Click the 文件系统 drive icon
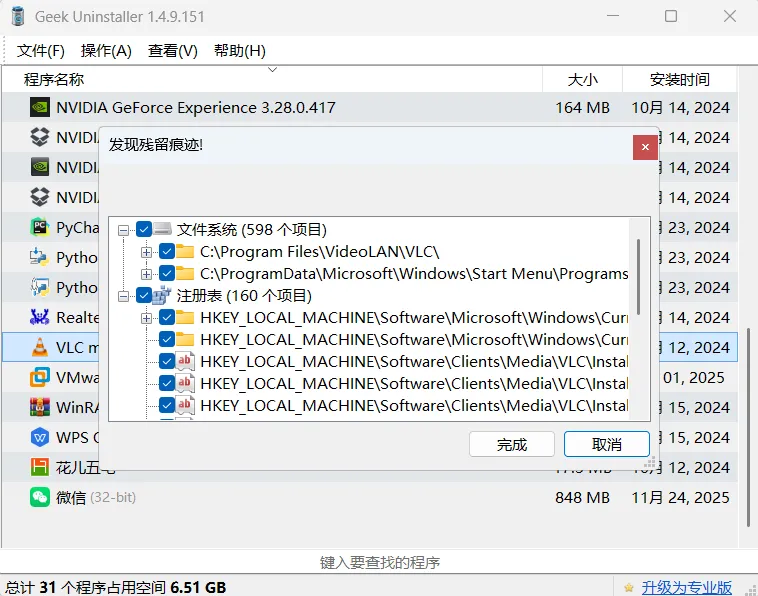 (x=162, y=229)
